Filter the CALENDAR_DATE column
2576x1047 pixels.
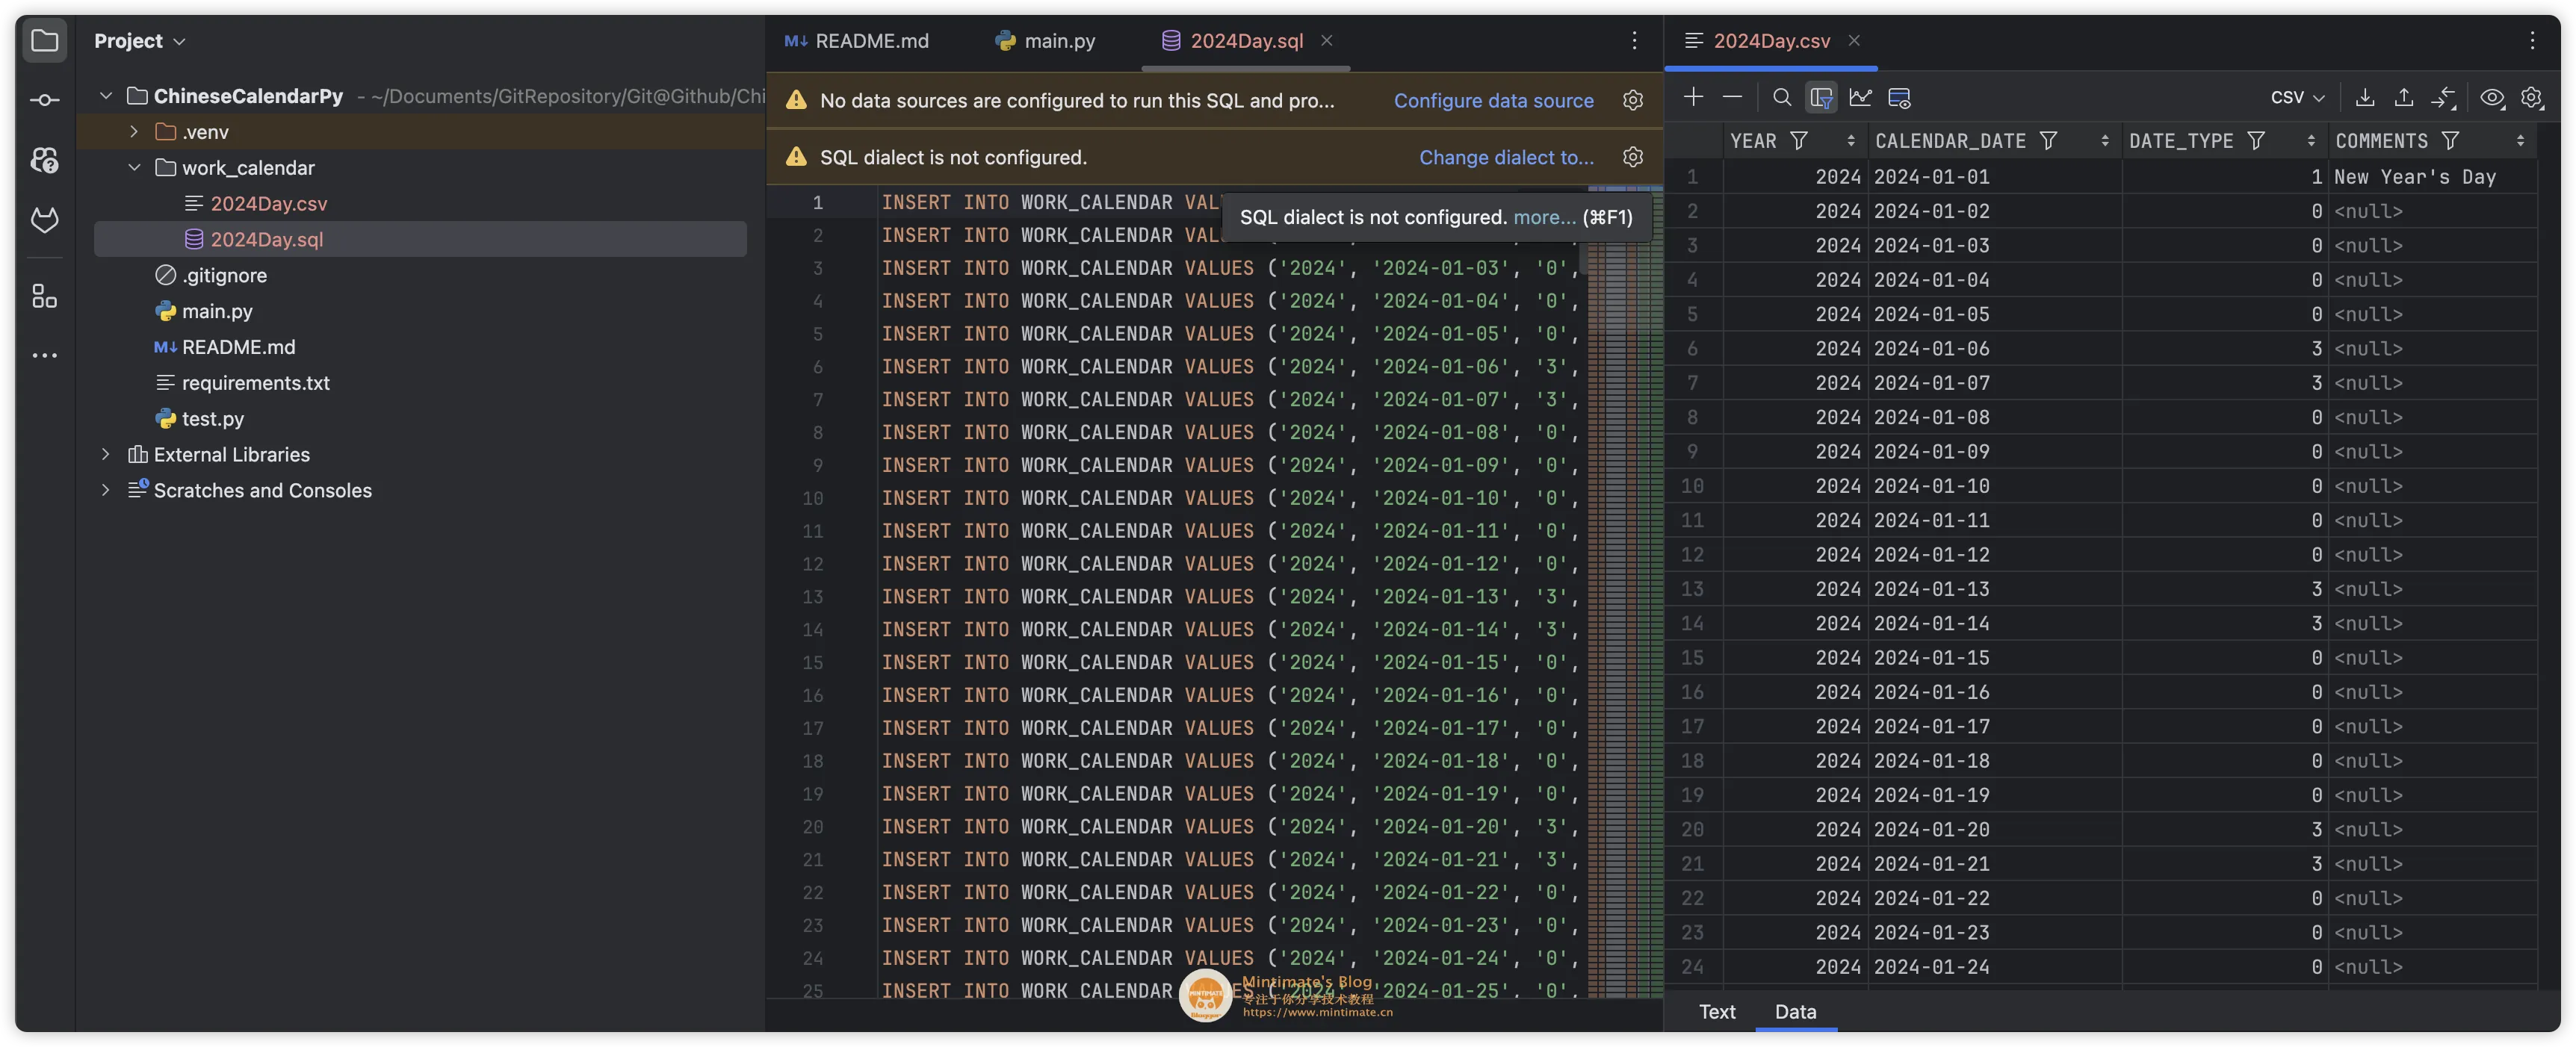point(2048,141)
